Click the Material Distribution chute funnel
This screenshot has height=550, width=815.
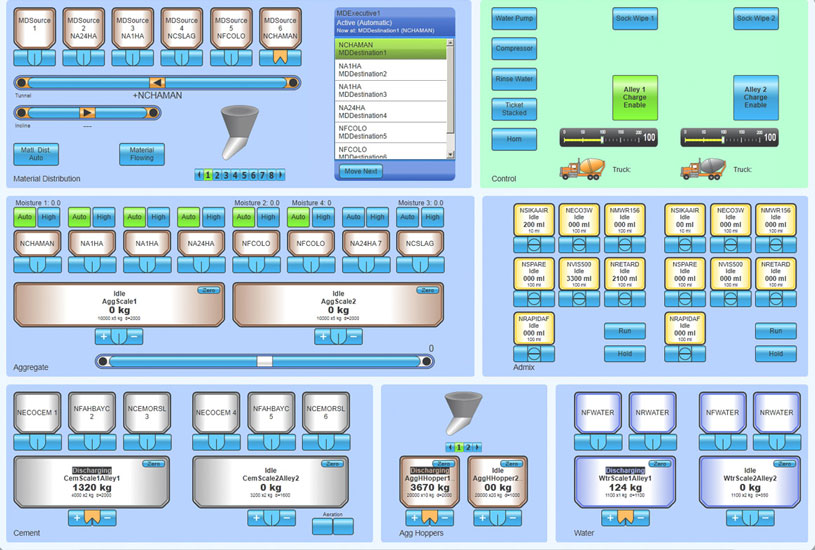[x=239, y=132]
